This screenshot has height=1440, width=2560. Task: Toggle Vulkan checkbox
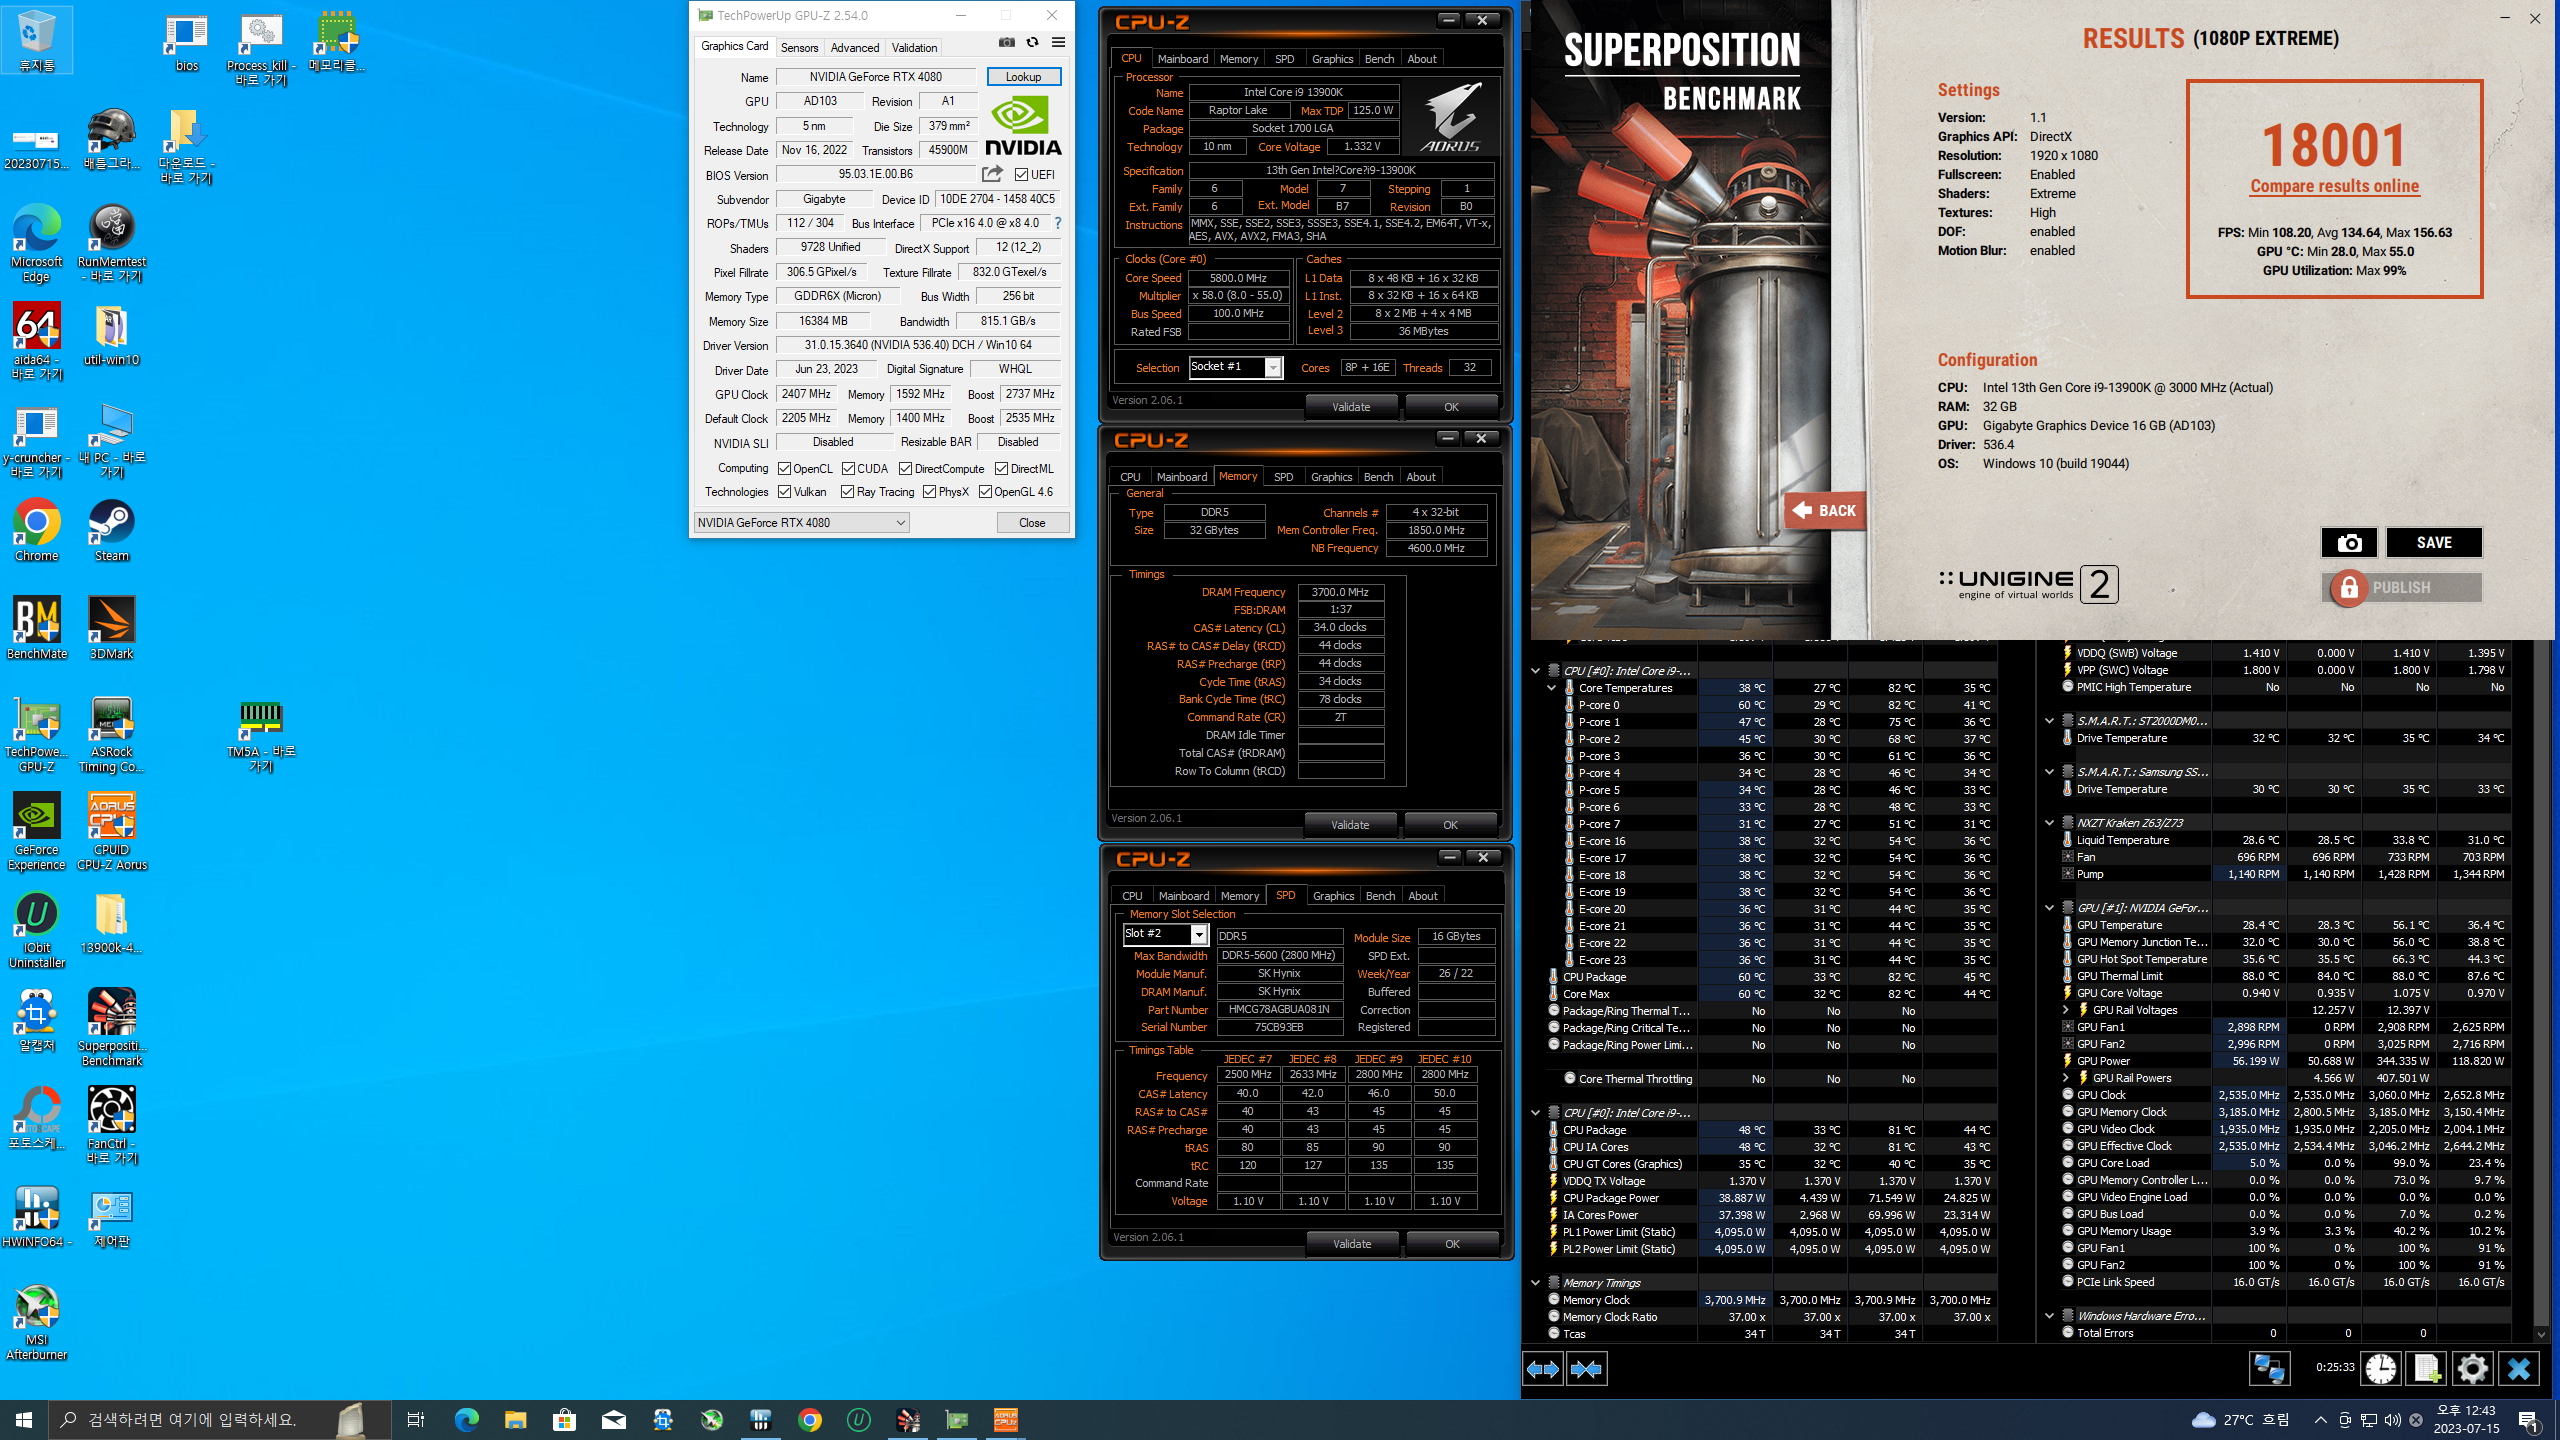(785, 491)
